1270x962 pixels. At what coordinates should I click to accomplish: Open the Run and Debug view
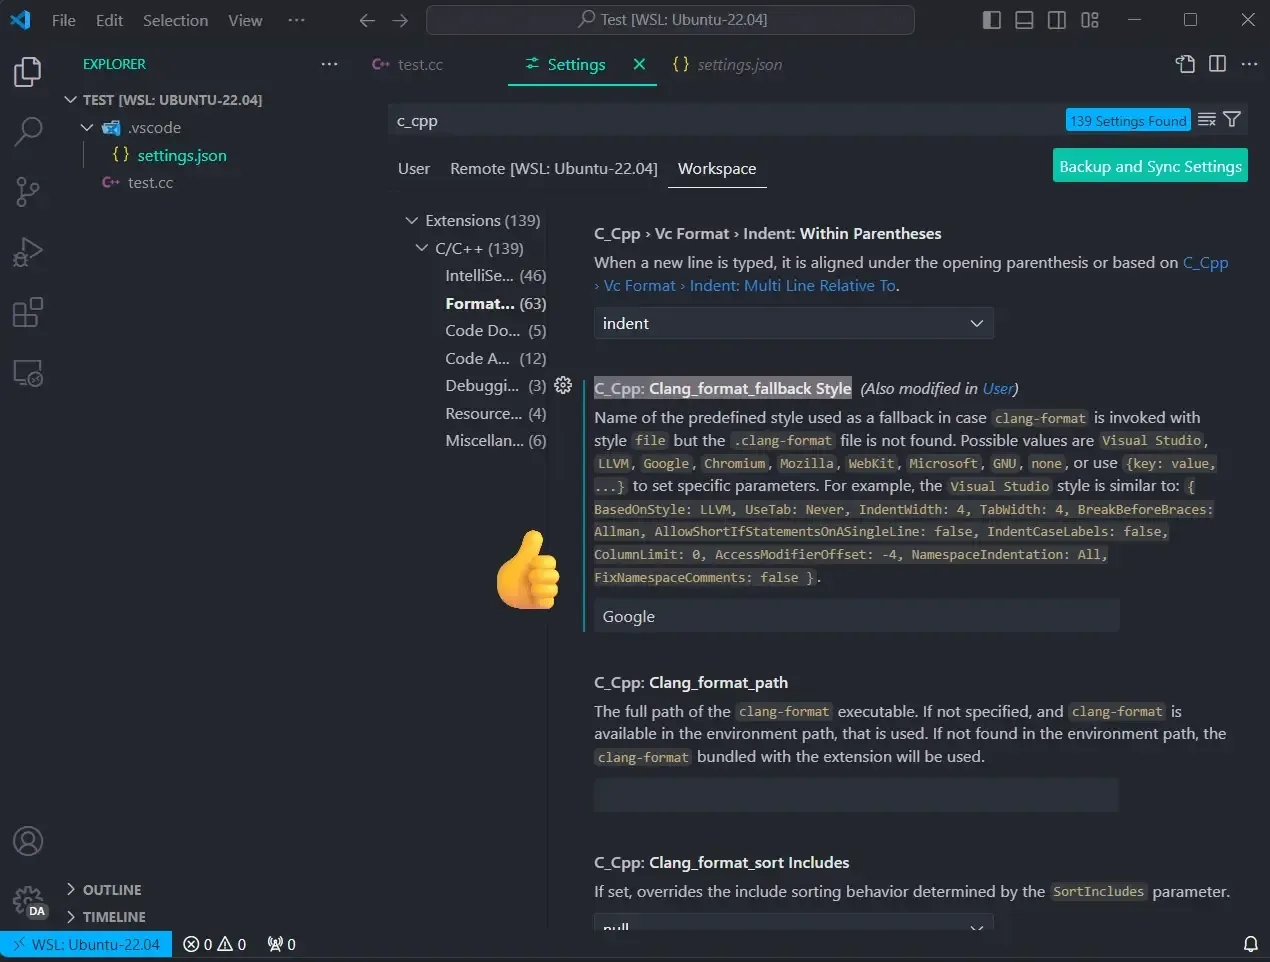coord(28,251)
